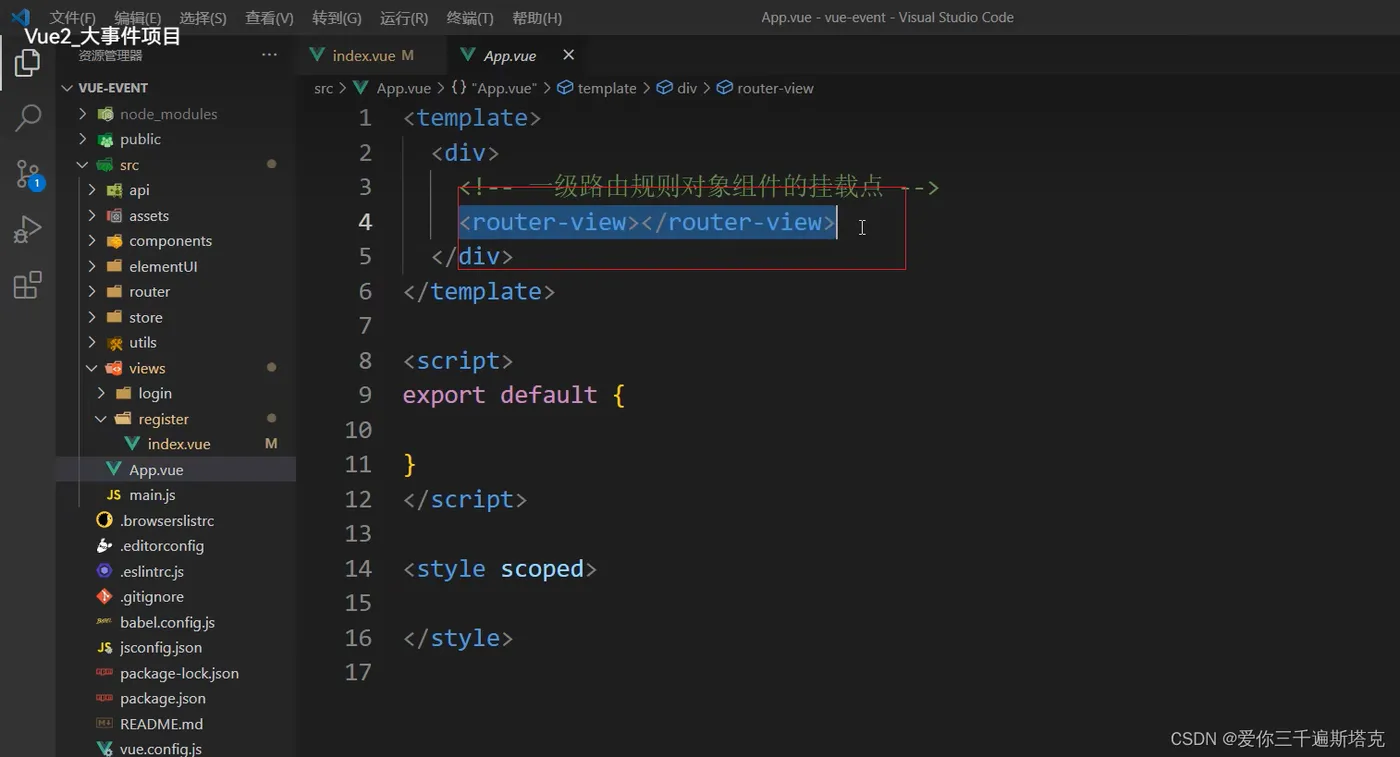Image resolution: width=1400 pixels, height=757 pixels.
Task: Expand the elementUI folder
Action: tap(176, 267)
